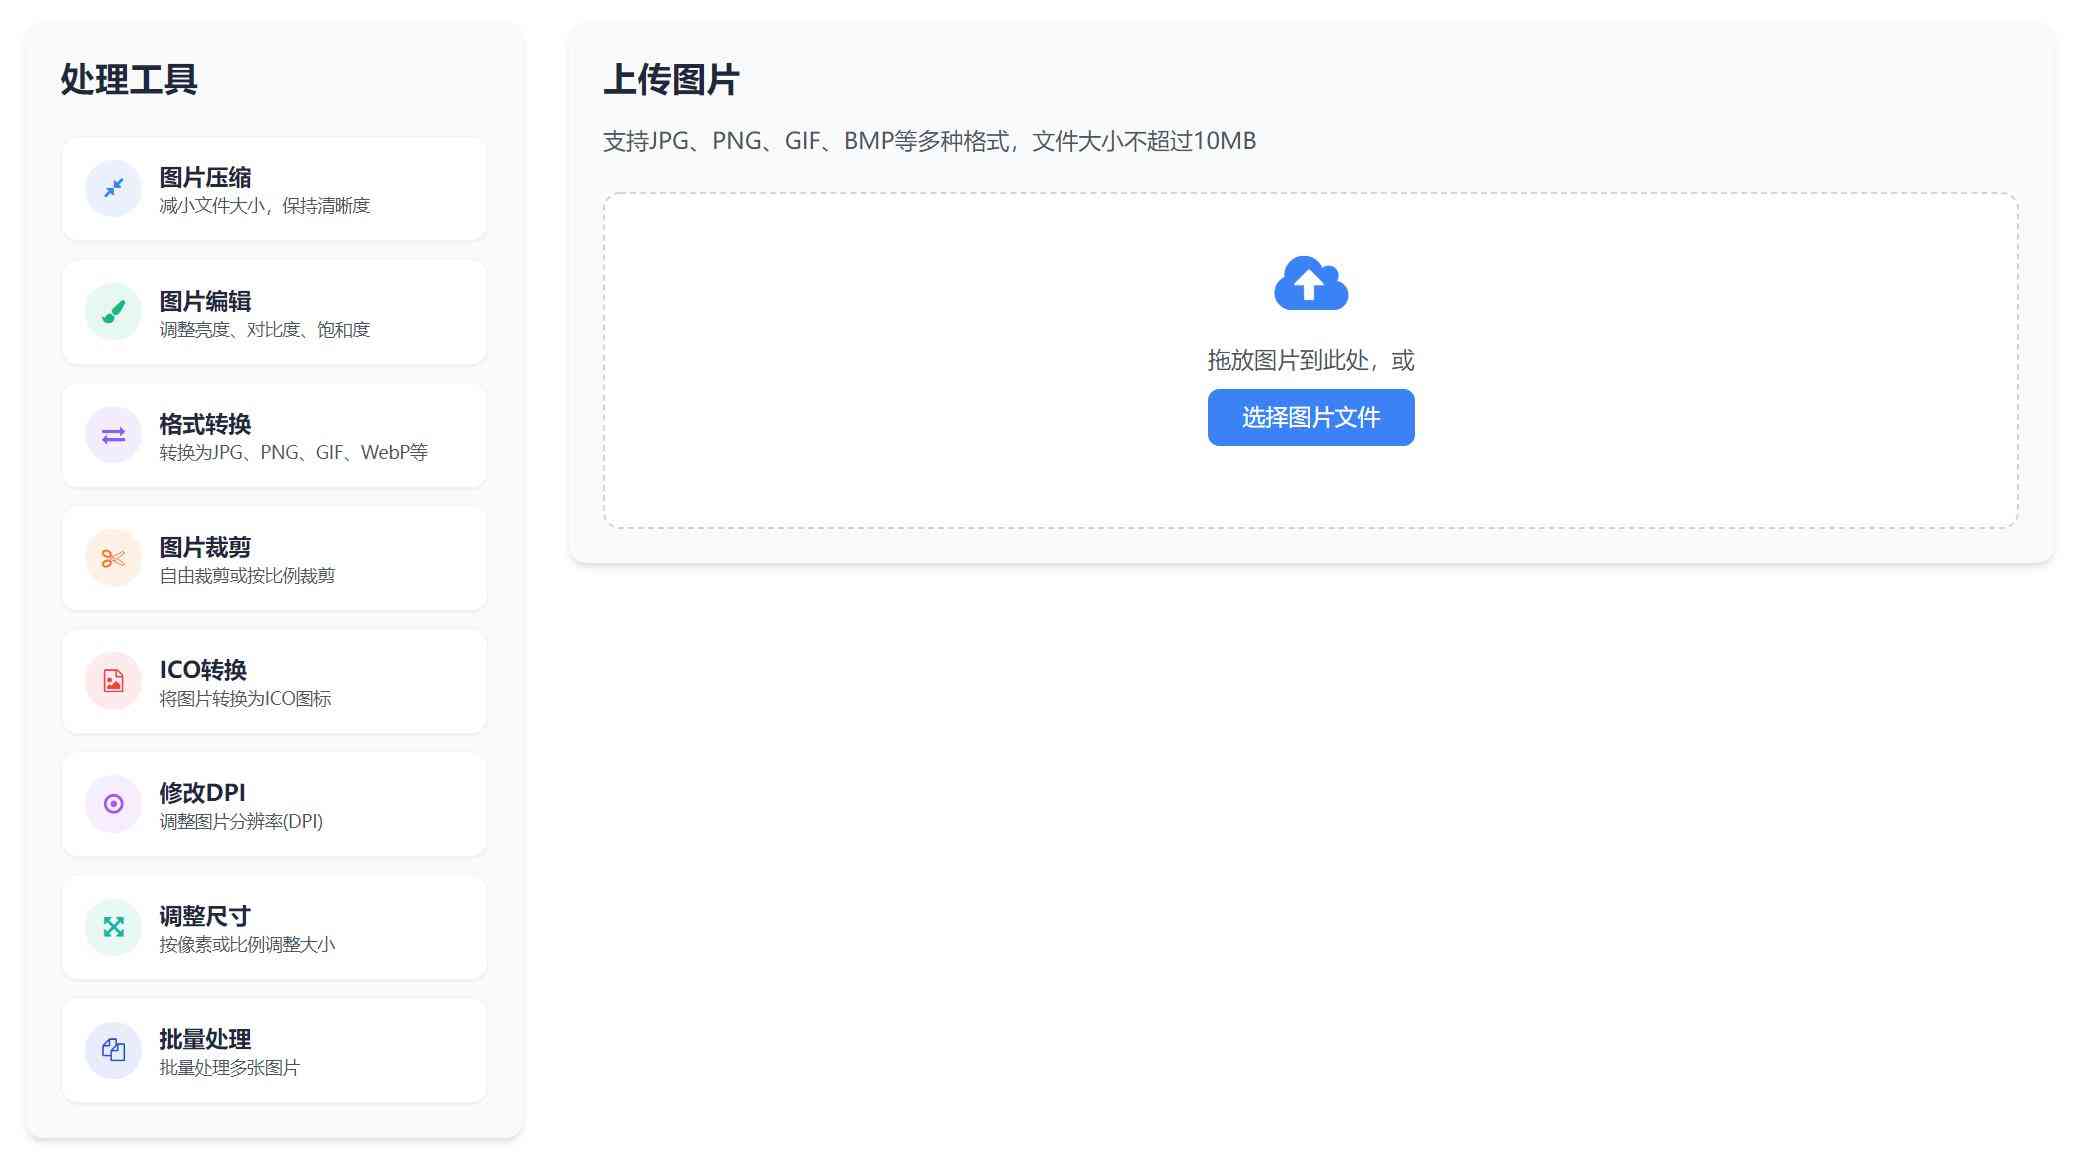Click the 选择图片文件 button
This screenshot has width=2081, height=1171.
(x=1311, y=417)
